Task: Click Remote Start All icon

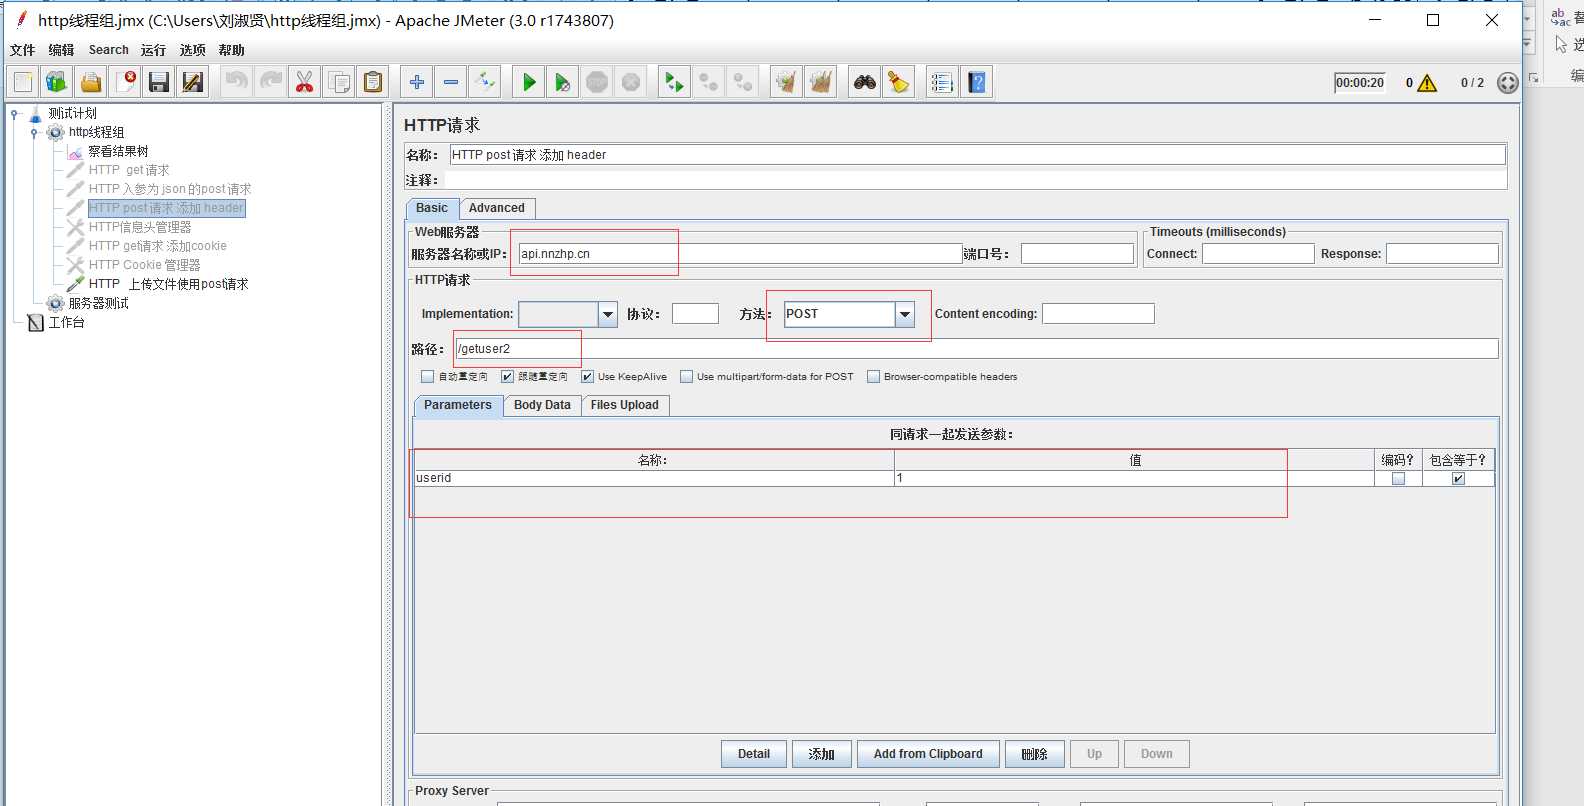Action: point(675,82)
